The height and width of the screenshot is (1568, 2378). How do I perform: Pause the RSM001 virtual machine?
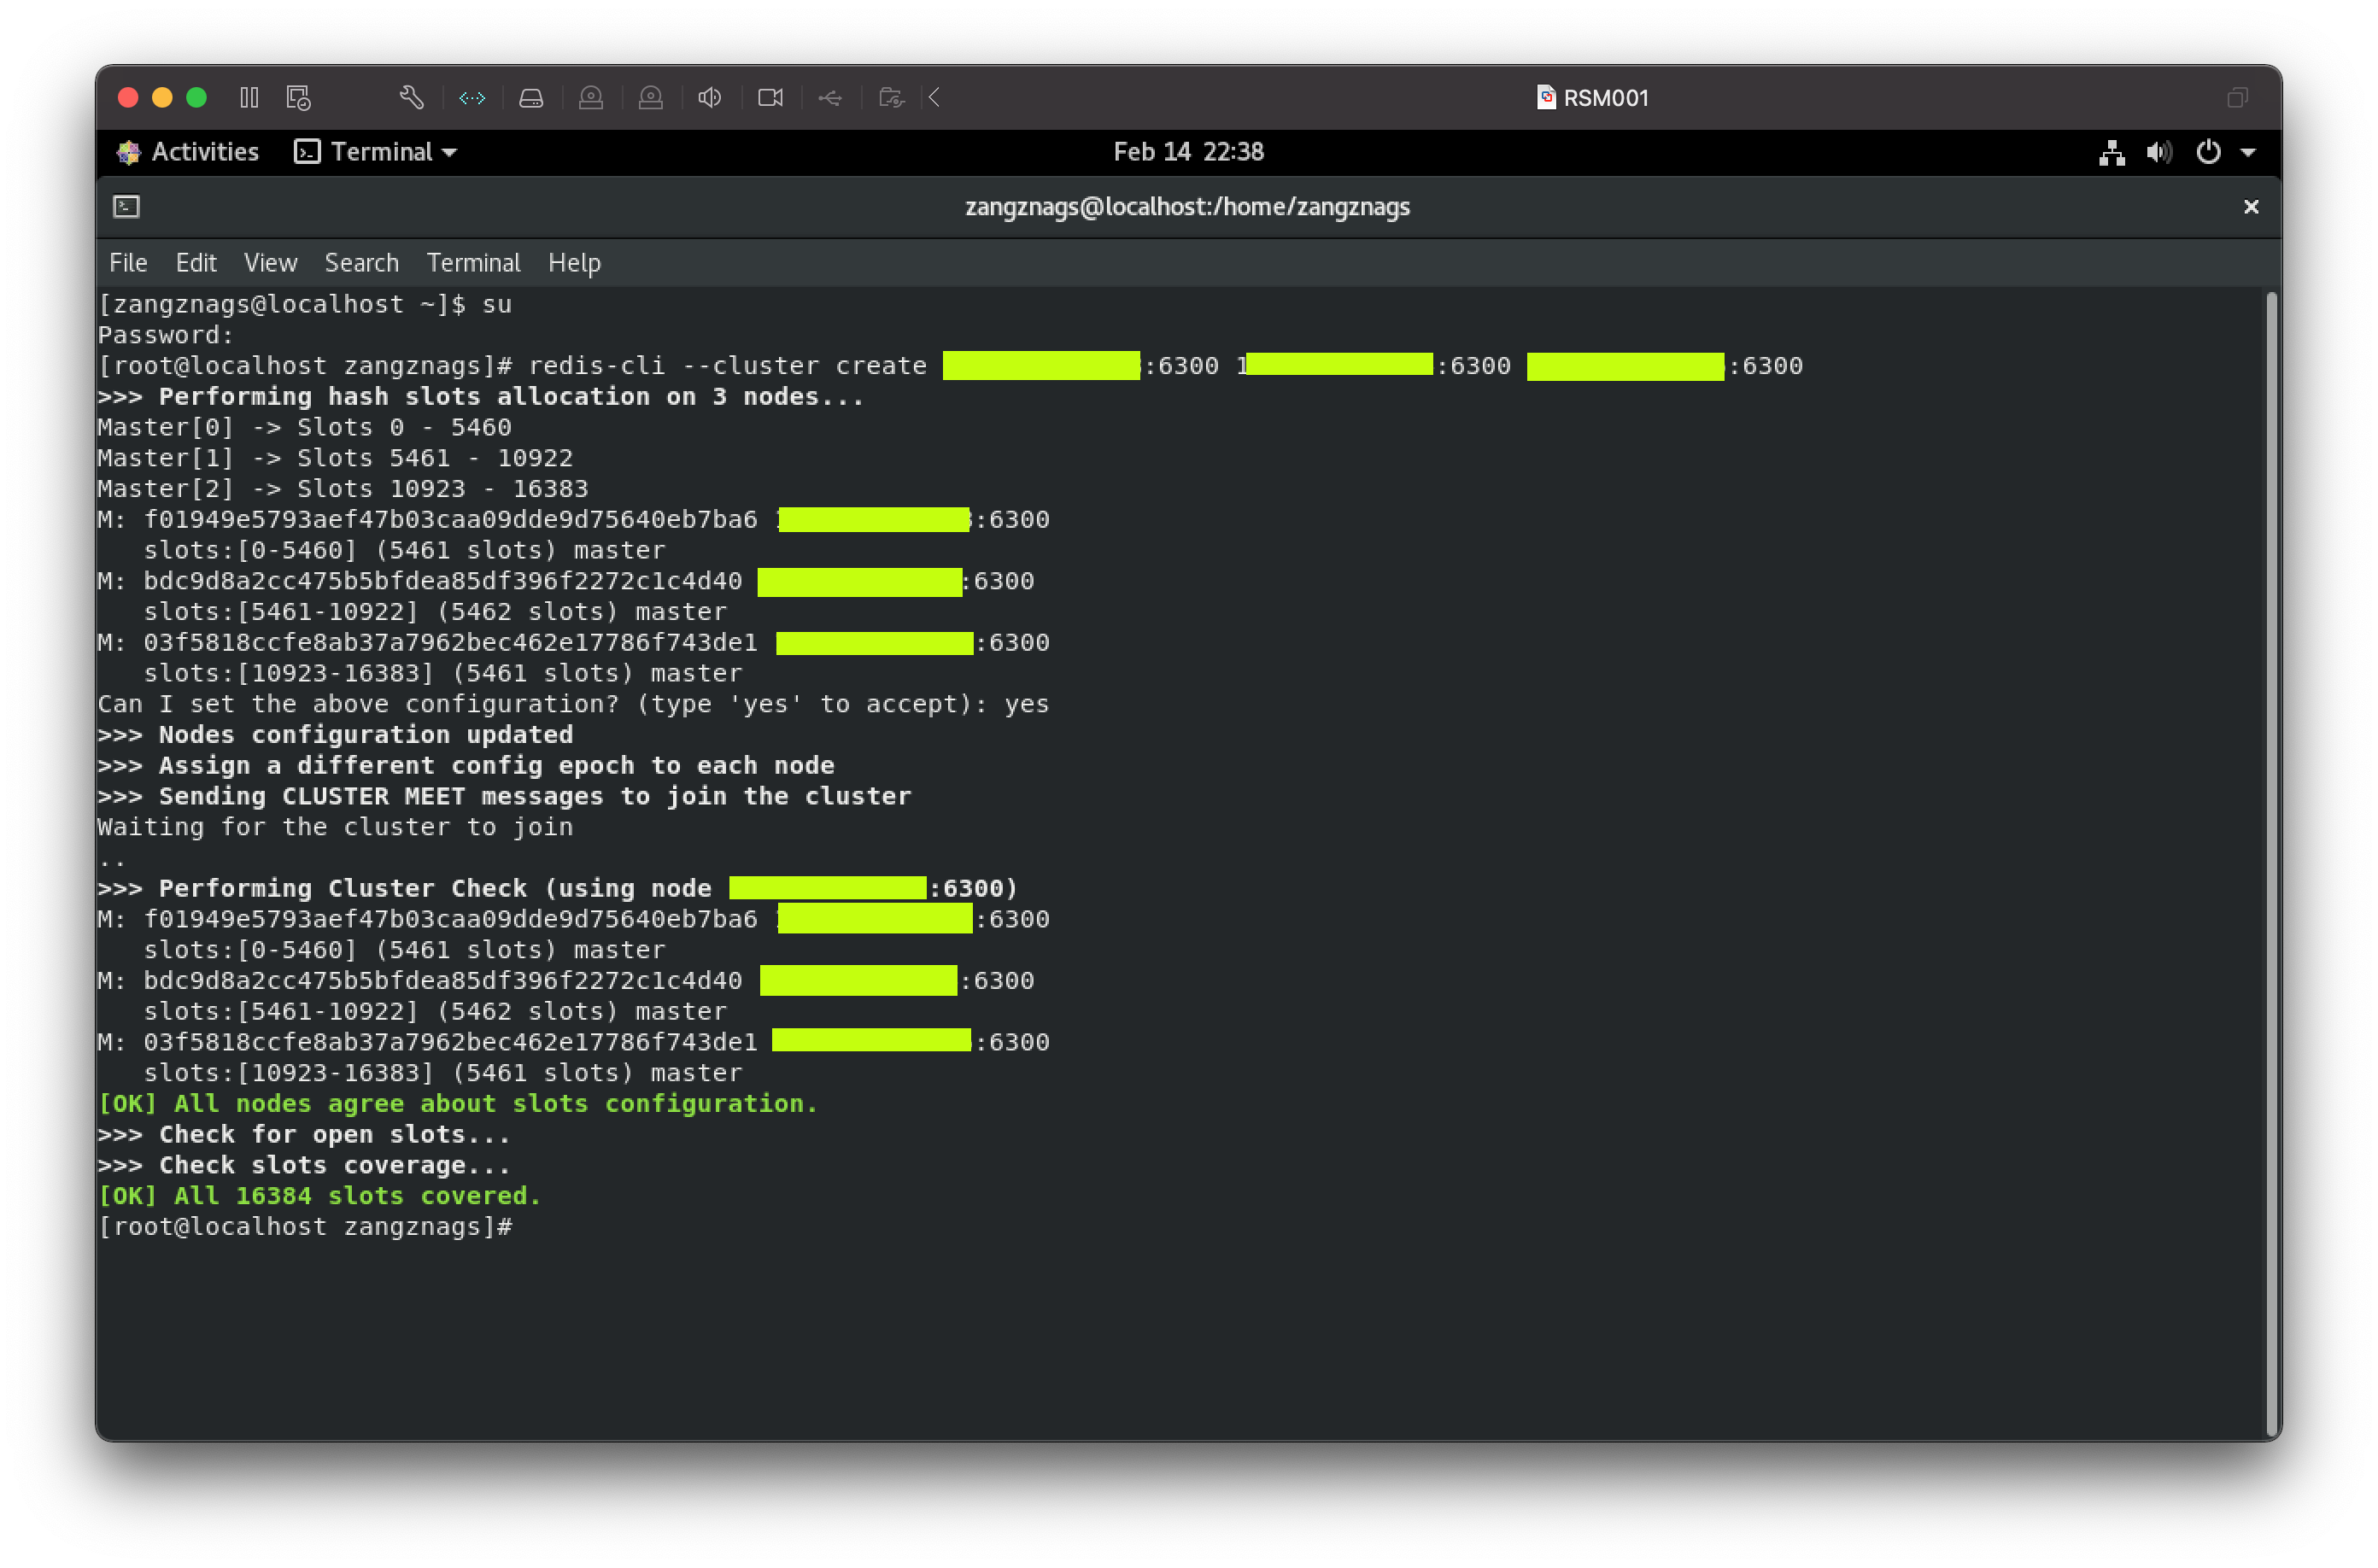(249, 97)
